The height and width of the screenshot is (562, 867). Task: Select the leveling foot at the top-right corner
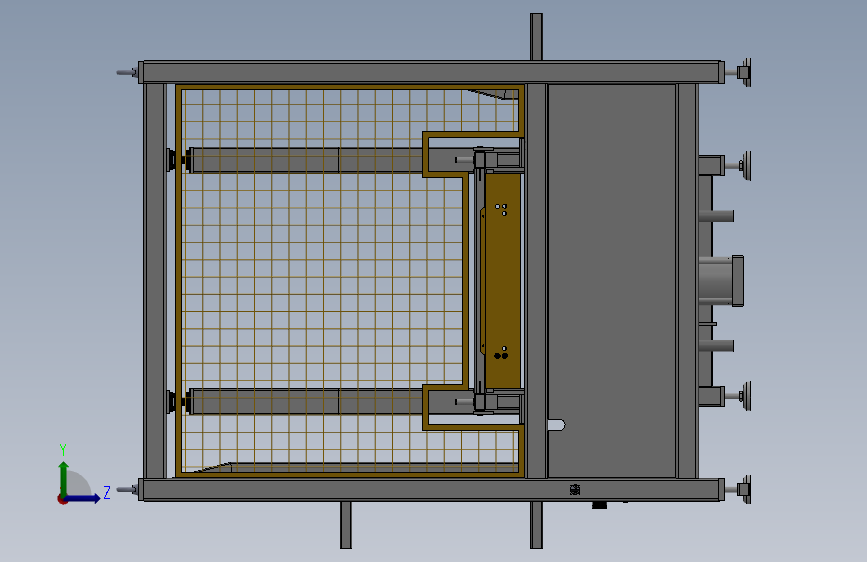pyautogui.click(x=744, y=72)
